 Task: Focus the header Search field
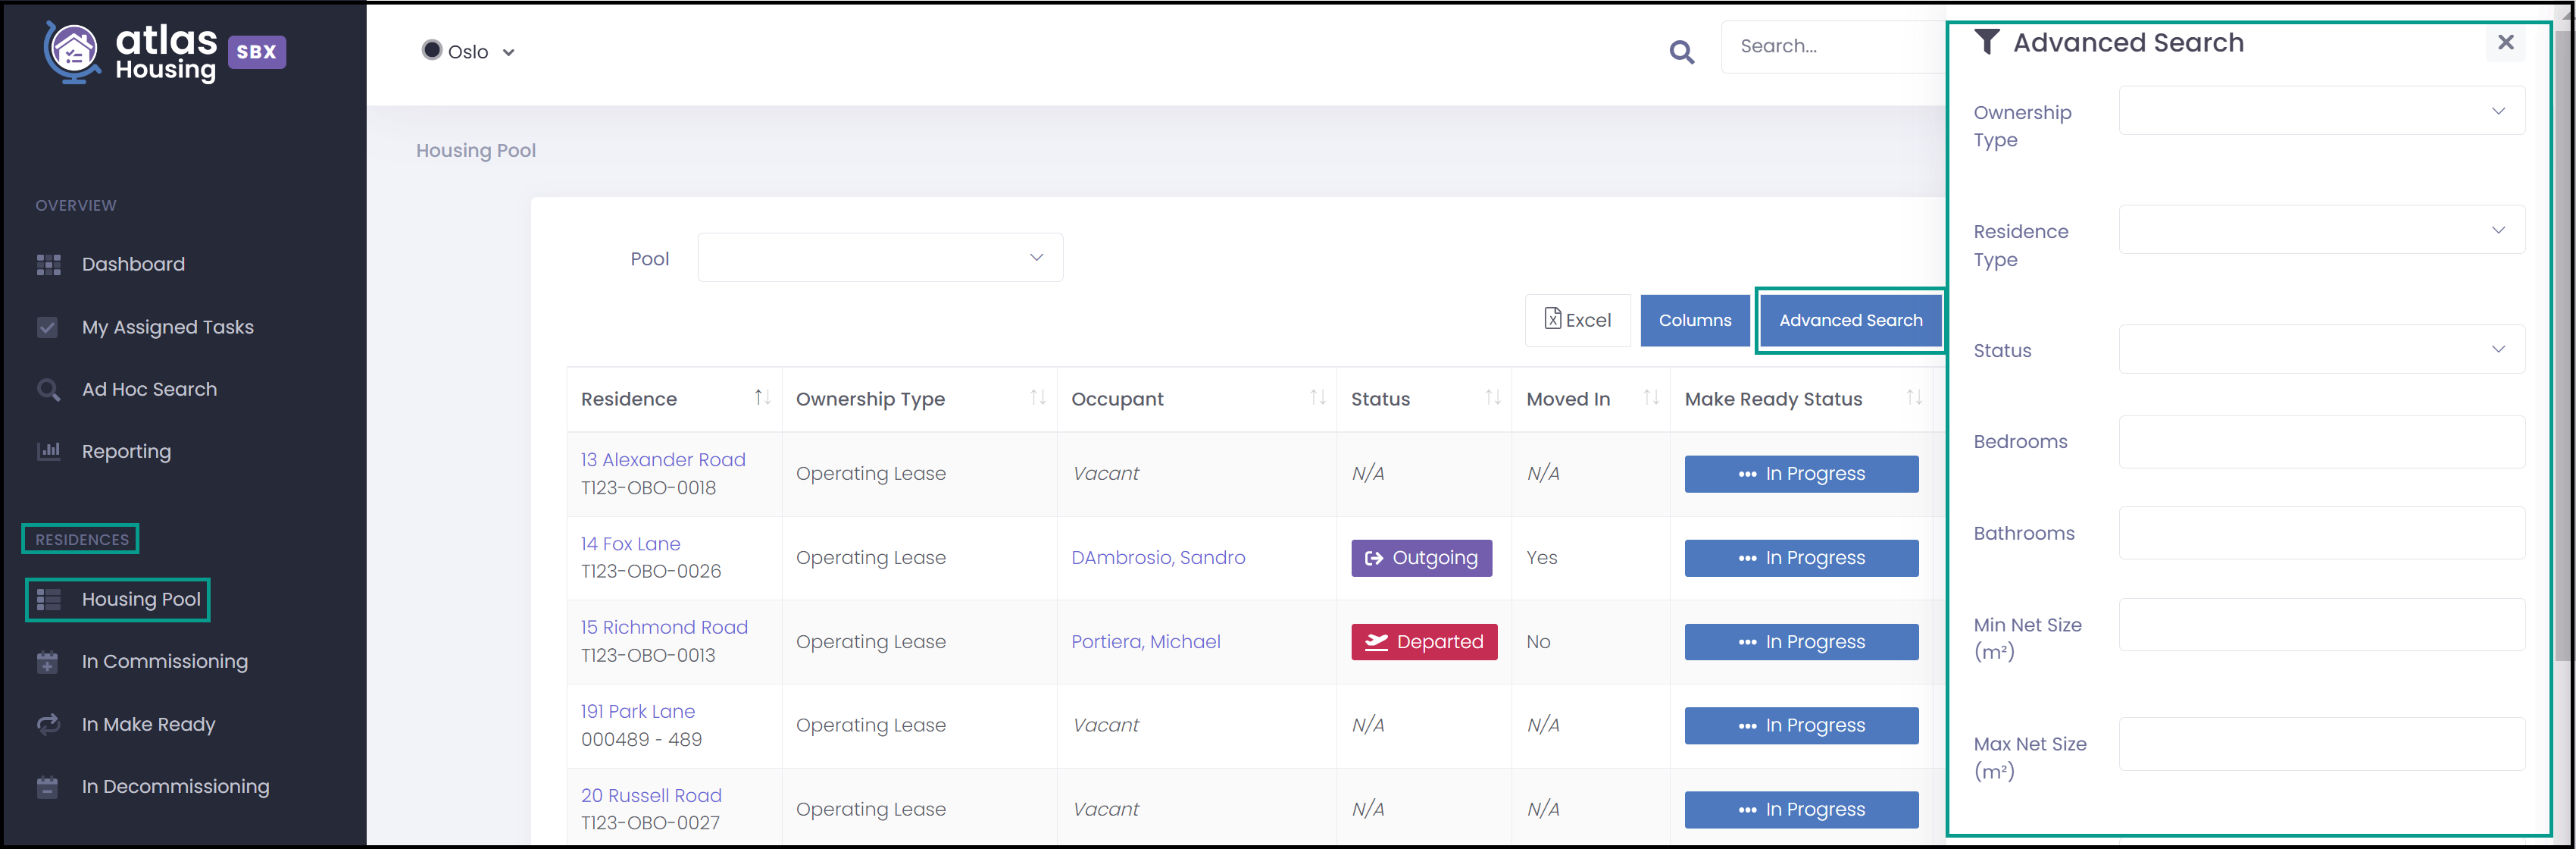[1833, 46]
